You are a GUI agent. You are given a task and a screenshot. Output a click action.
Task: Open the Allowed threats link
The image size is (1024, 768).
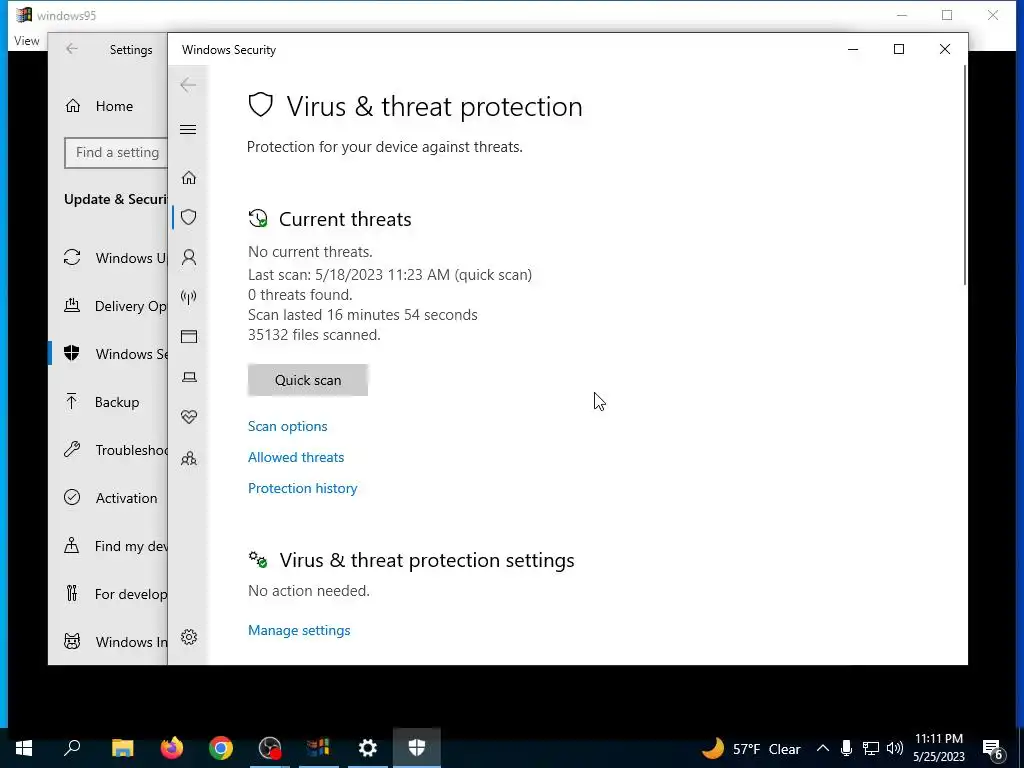[x=296, y=457]
